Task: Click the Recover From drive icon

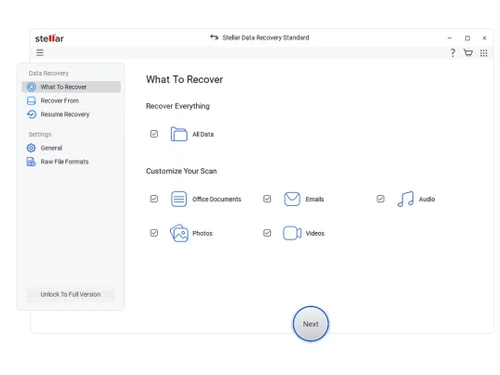Action: pyautogui.click(x=31, y=101)
